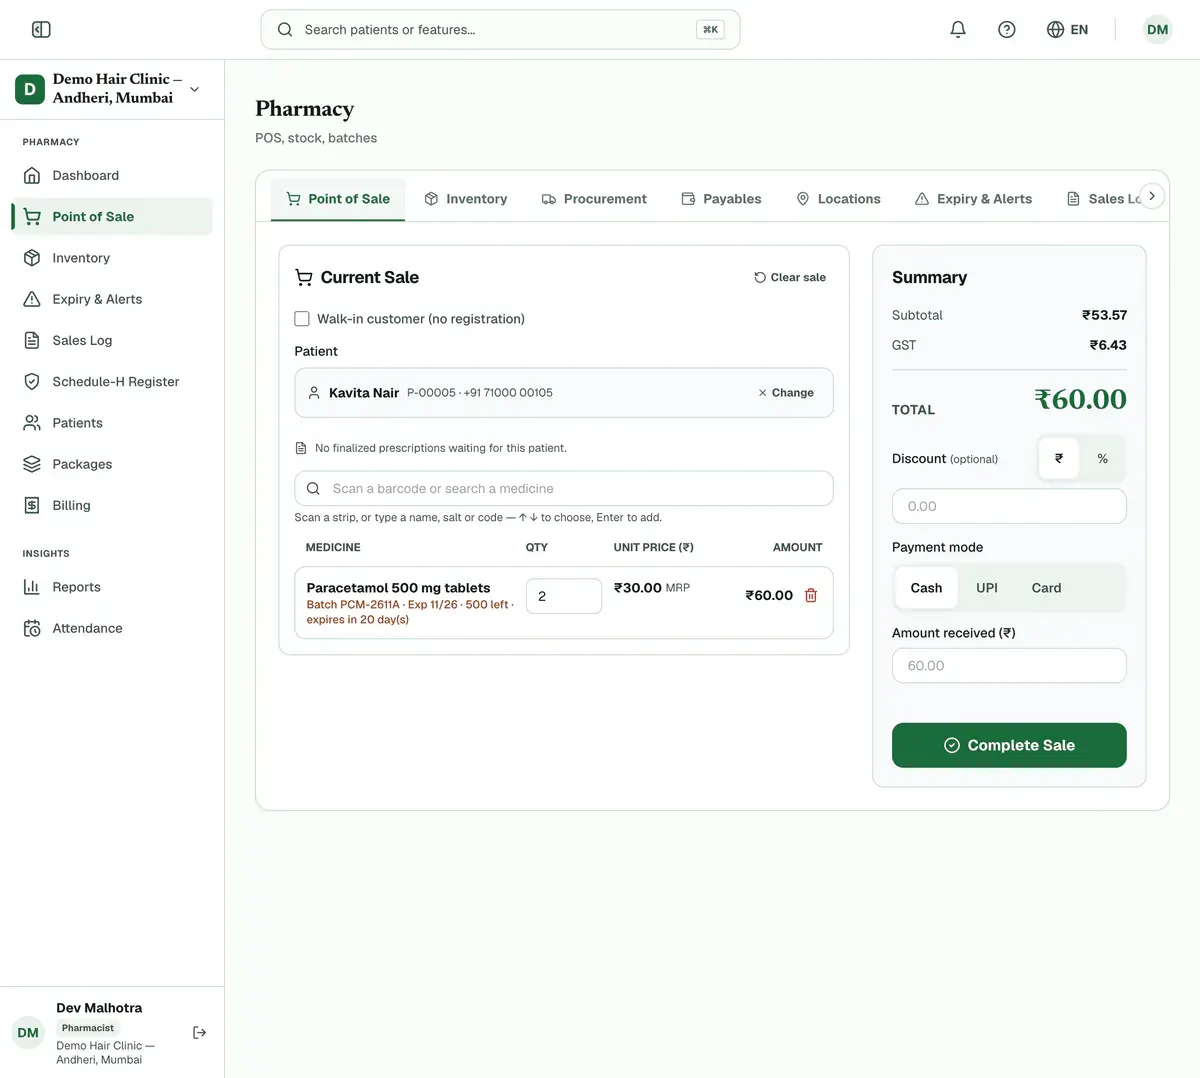The width and height of the screenshot is (1200, 1078).
Task: Select rupee discount type
Action: coord(1059,459)
